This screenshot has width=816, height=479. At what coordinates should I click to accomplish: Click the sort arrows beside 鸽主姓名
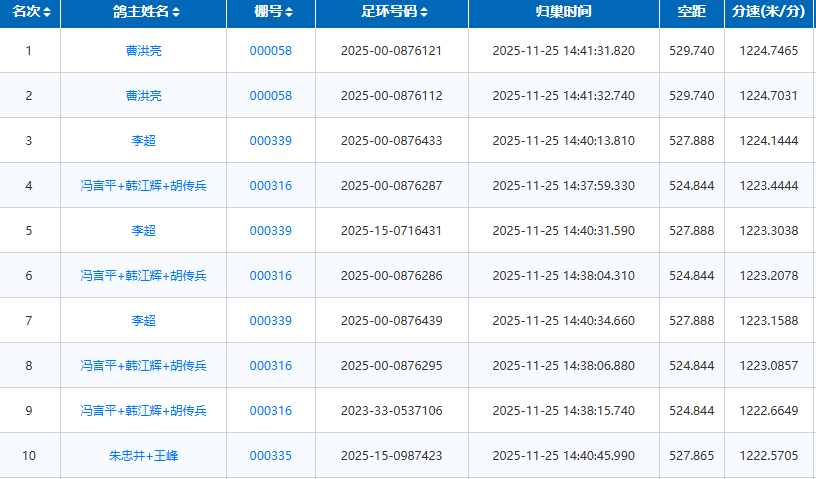pyautogui.click(x=176, y=13)
